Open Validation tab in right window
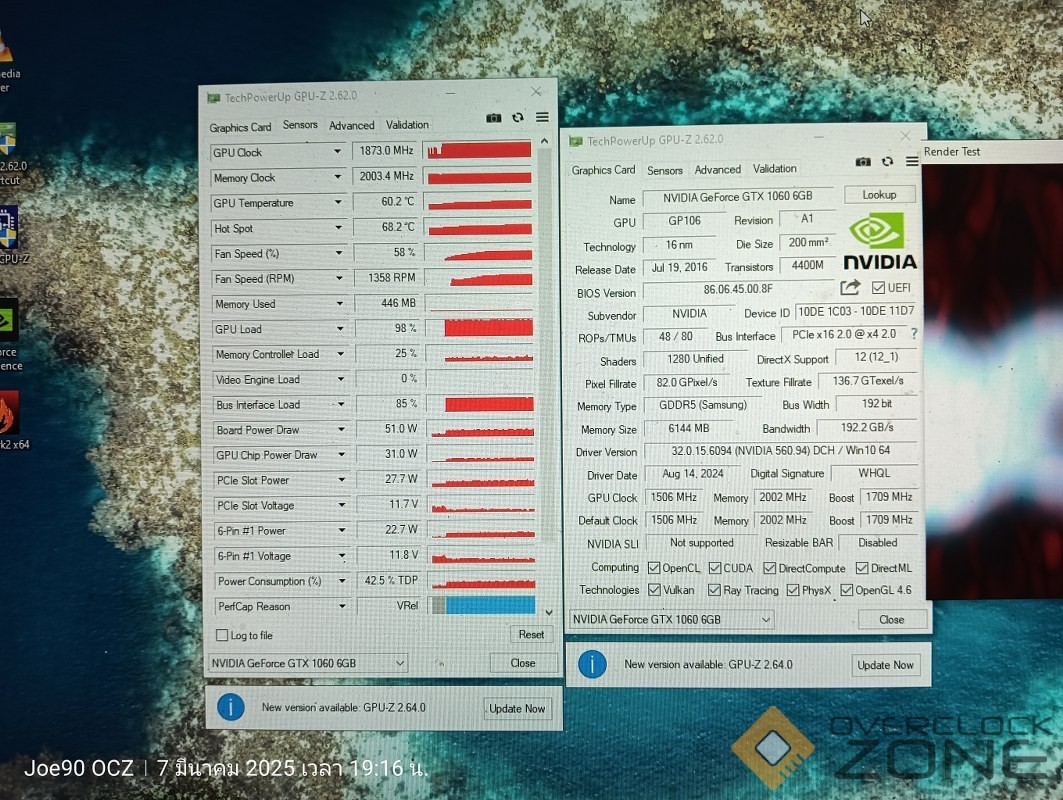 tap(774, 168)
